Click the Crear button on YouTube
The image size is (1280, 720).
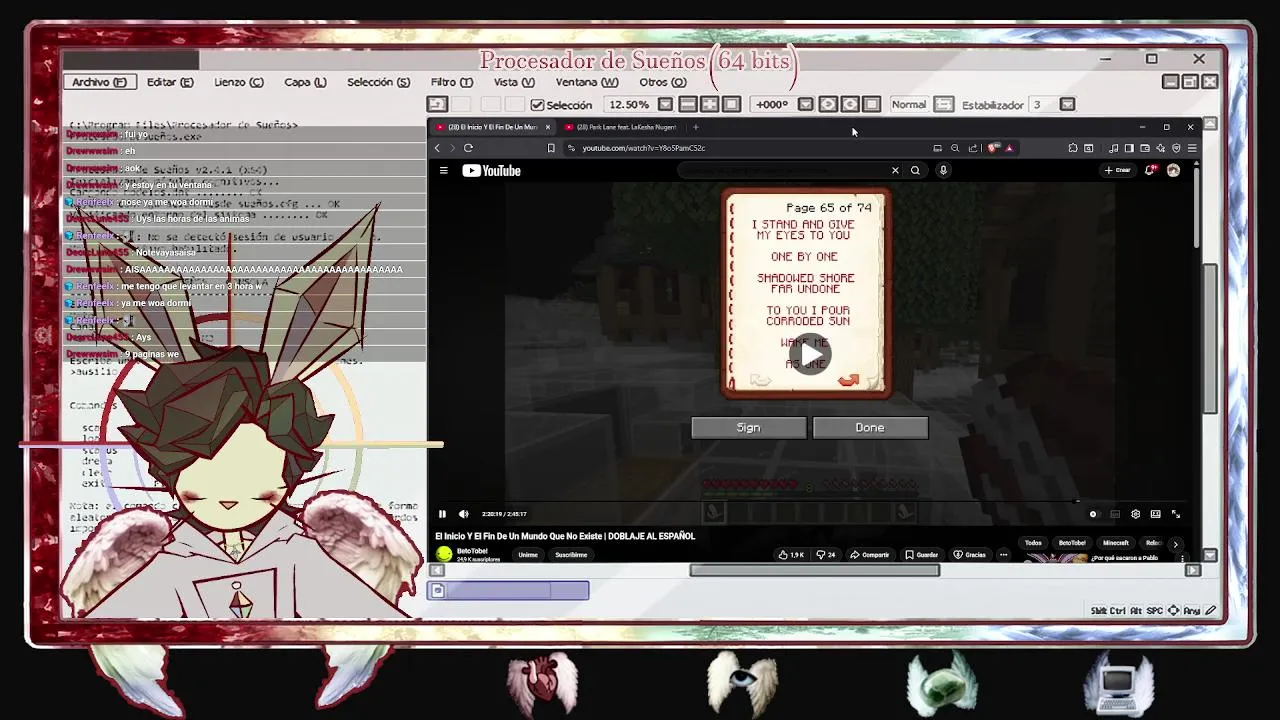(1117, 171)
